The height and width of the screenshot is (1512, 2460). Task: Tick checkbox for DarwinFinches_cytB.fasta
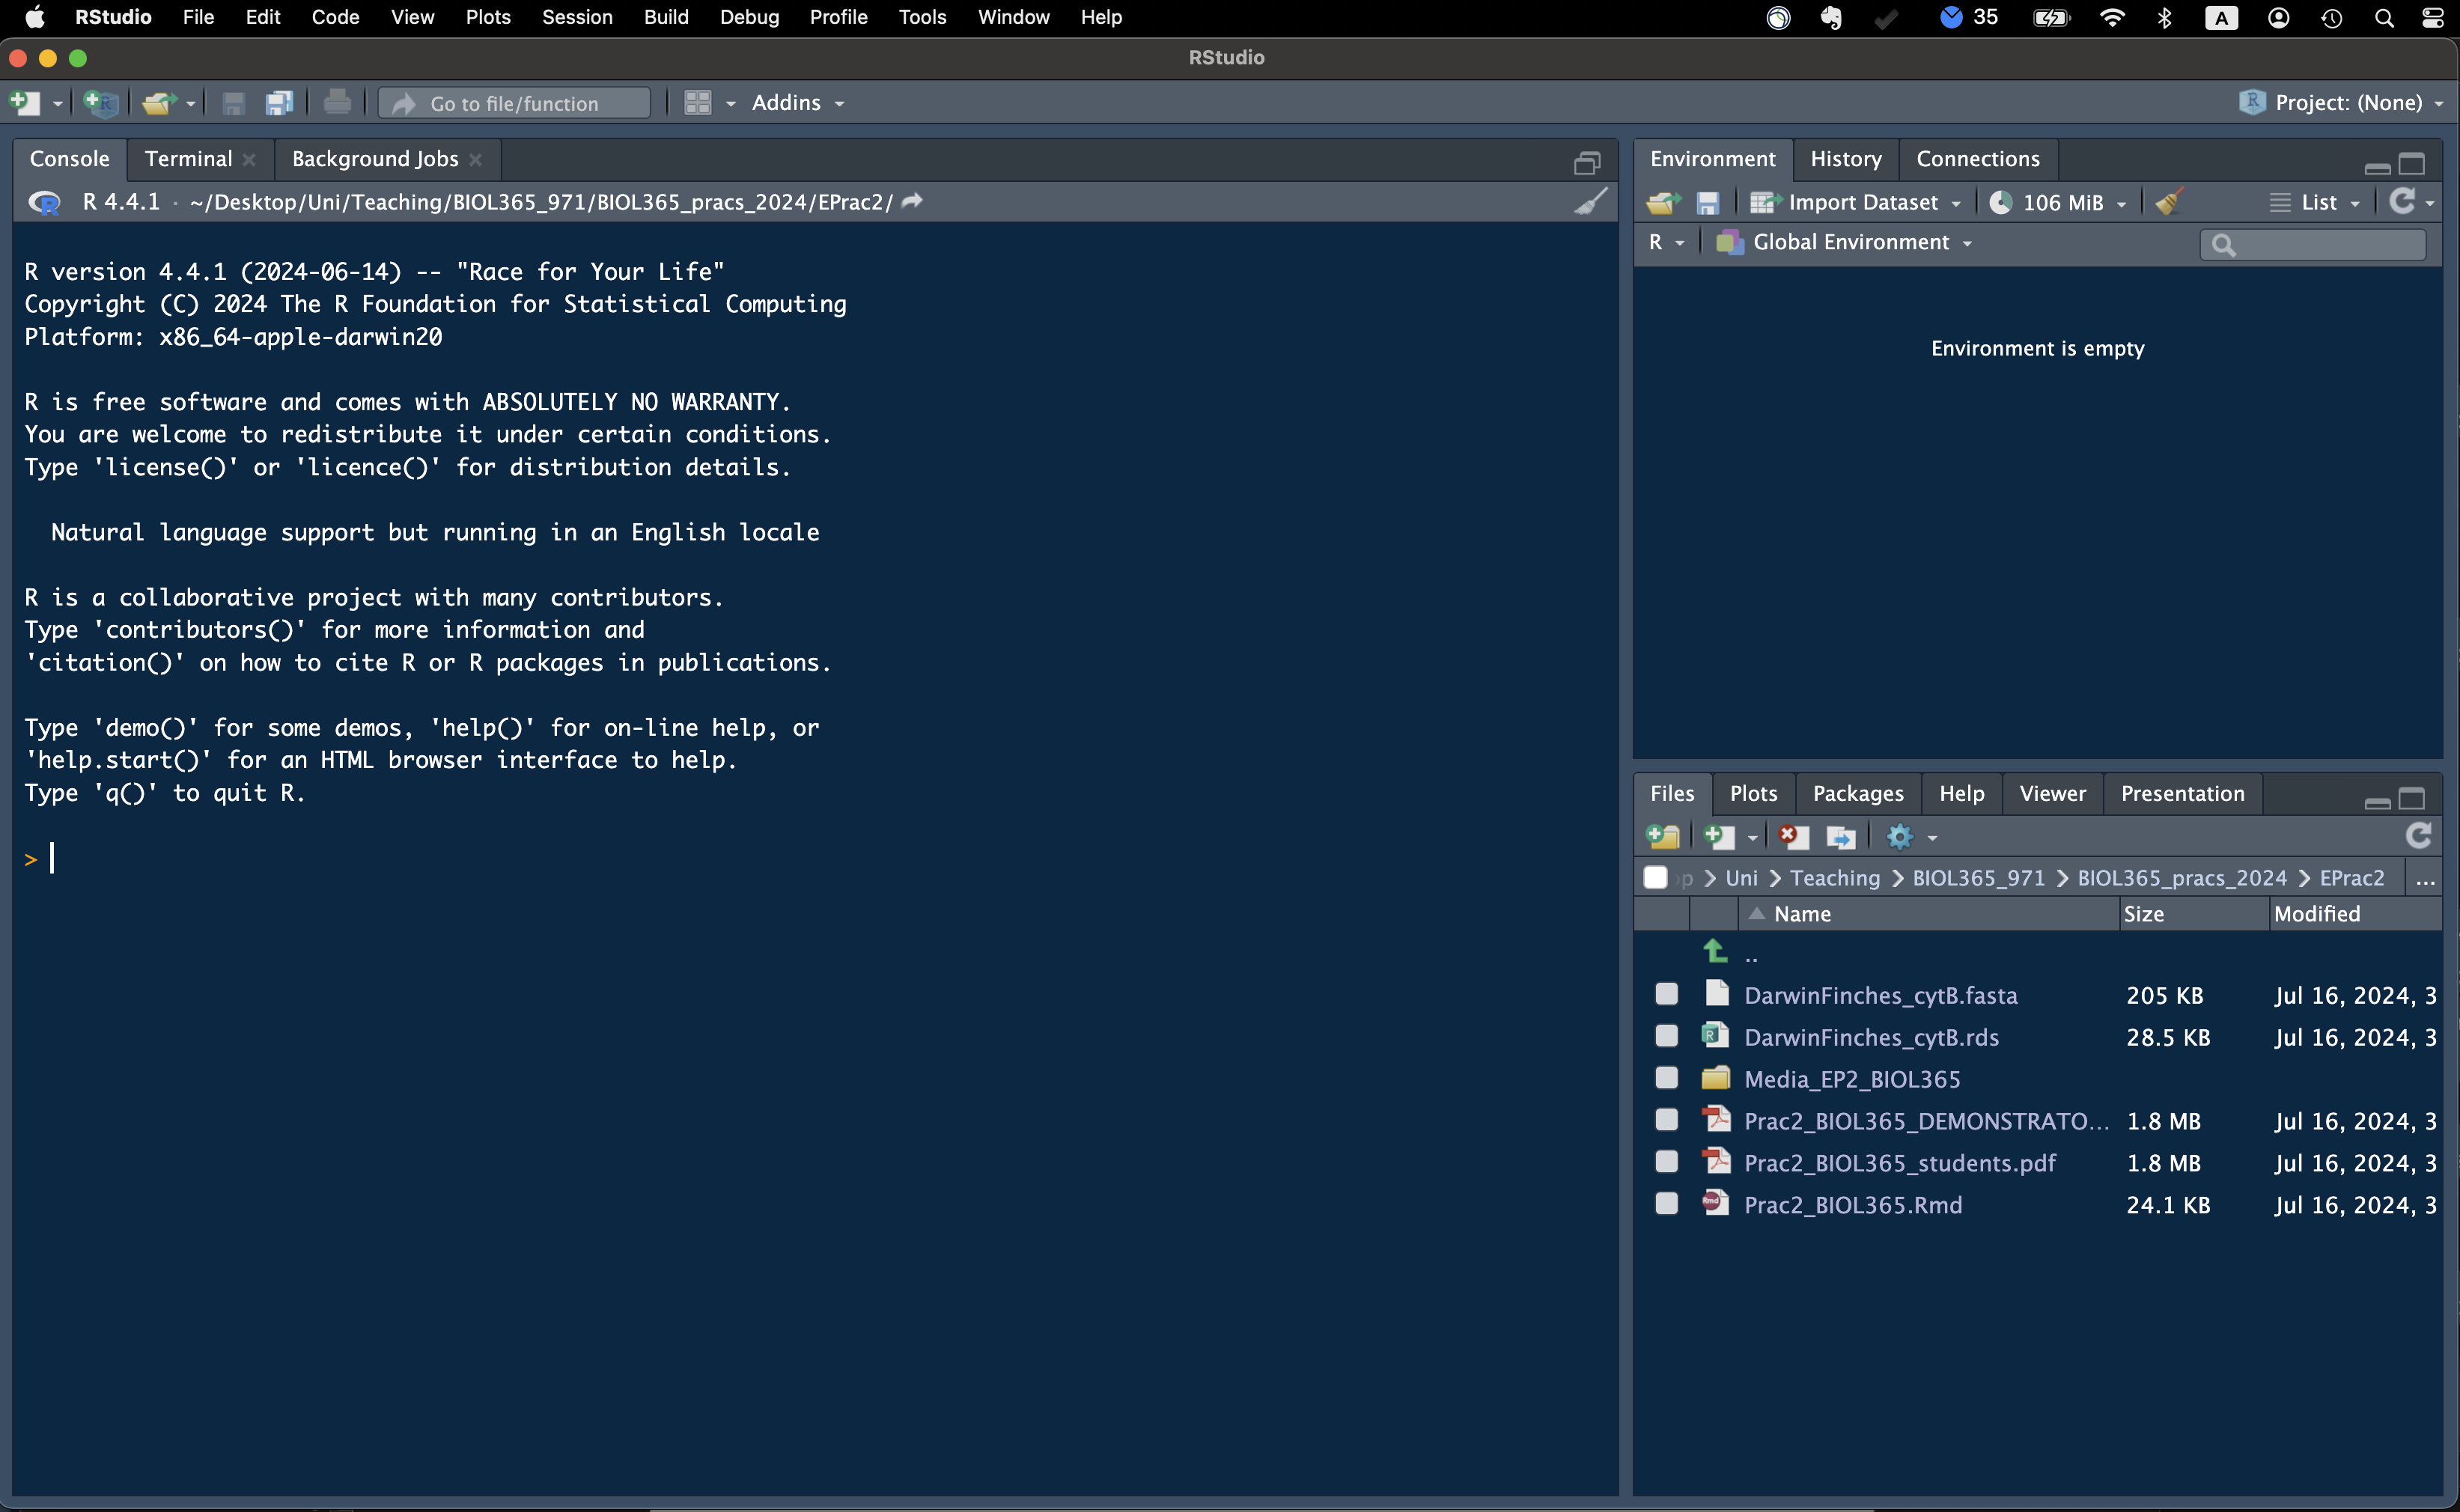click(x=1666, y=994)
